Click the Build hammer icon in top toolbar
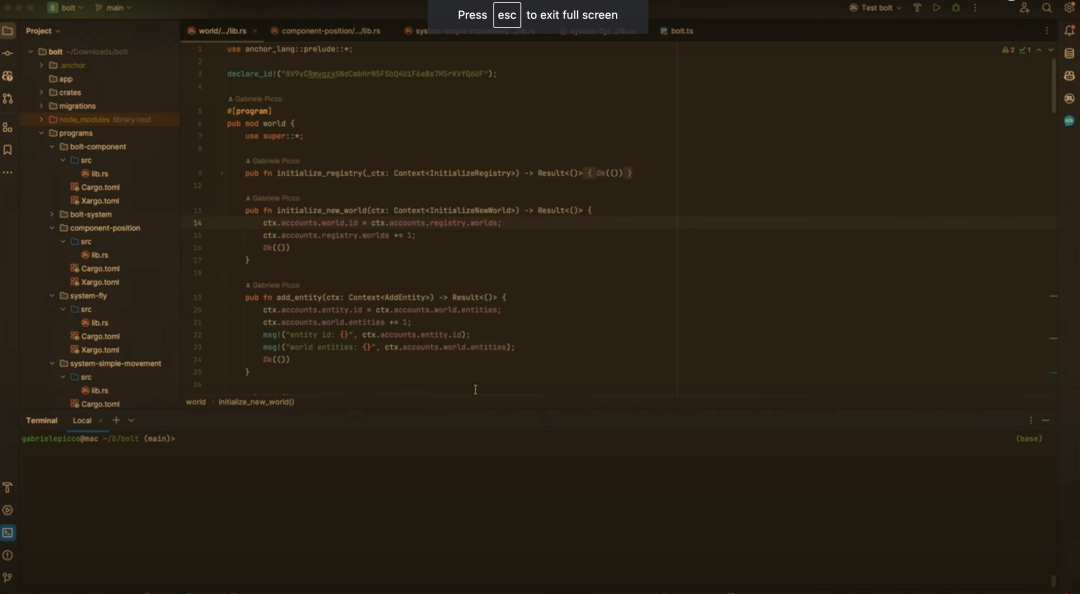The image size is (1080, 594). (917, 8)
